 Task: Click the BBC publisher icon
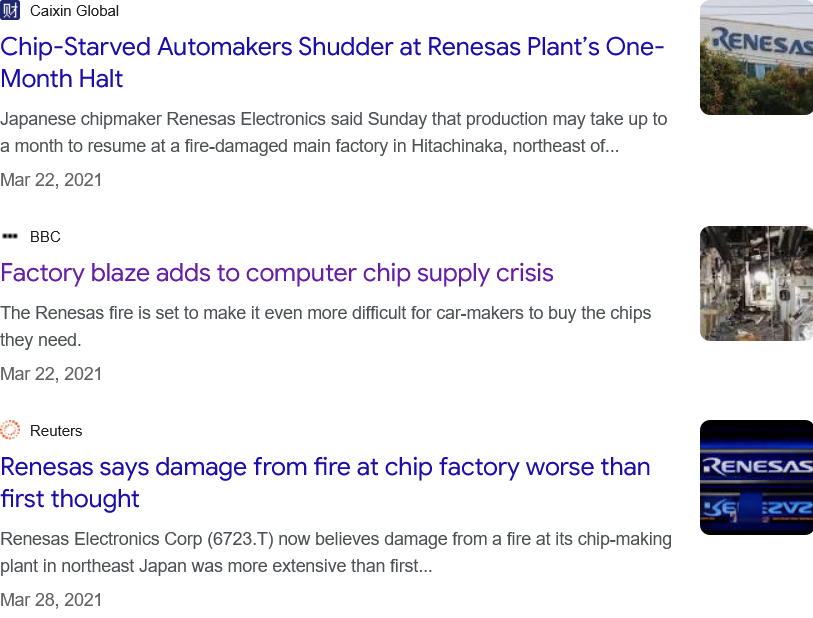click(x=11, y=236)
